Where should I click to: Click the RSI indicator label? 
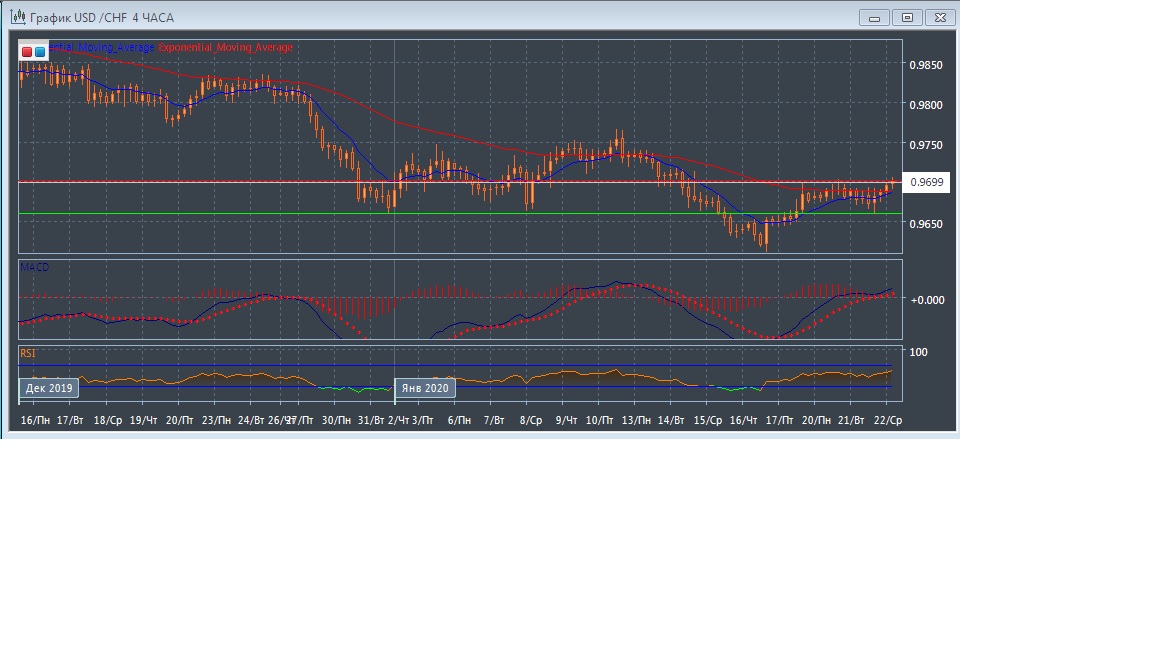pyautogui.click(x=28, y=353)
